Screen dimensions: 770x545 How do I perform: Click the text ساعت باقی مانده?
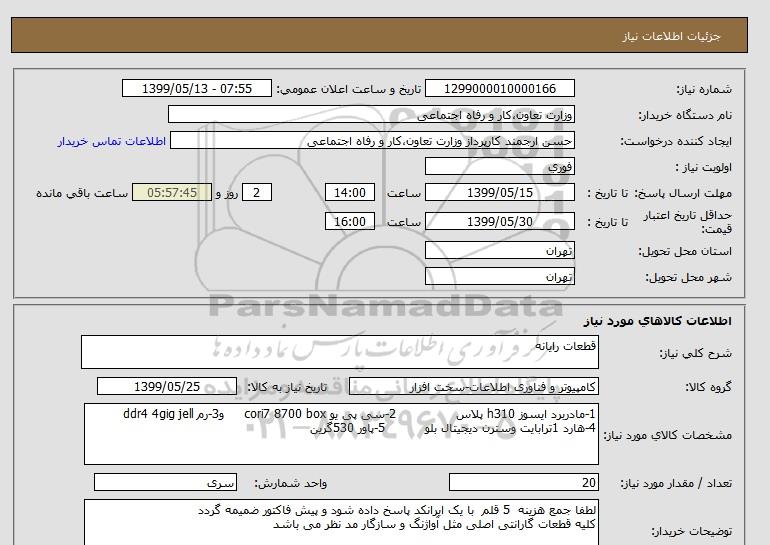[82, 193]
